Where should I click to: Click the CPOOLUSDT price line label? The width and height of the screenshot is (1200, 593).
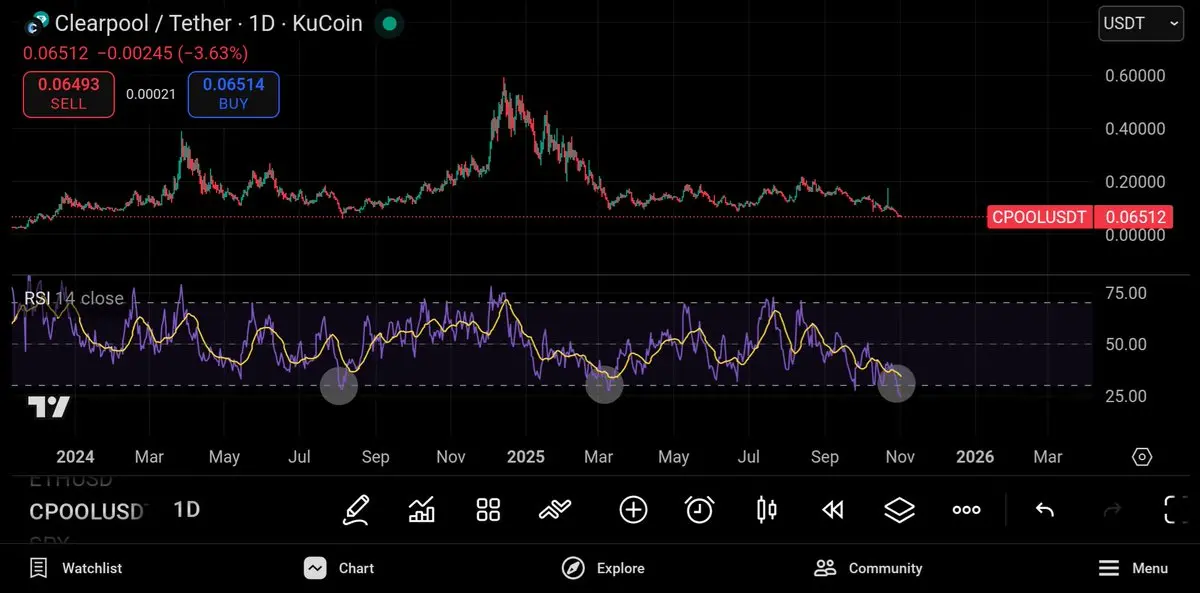pos(1039,217)
